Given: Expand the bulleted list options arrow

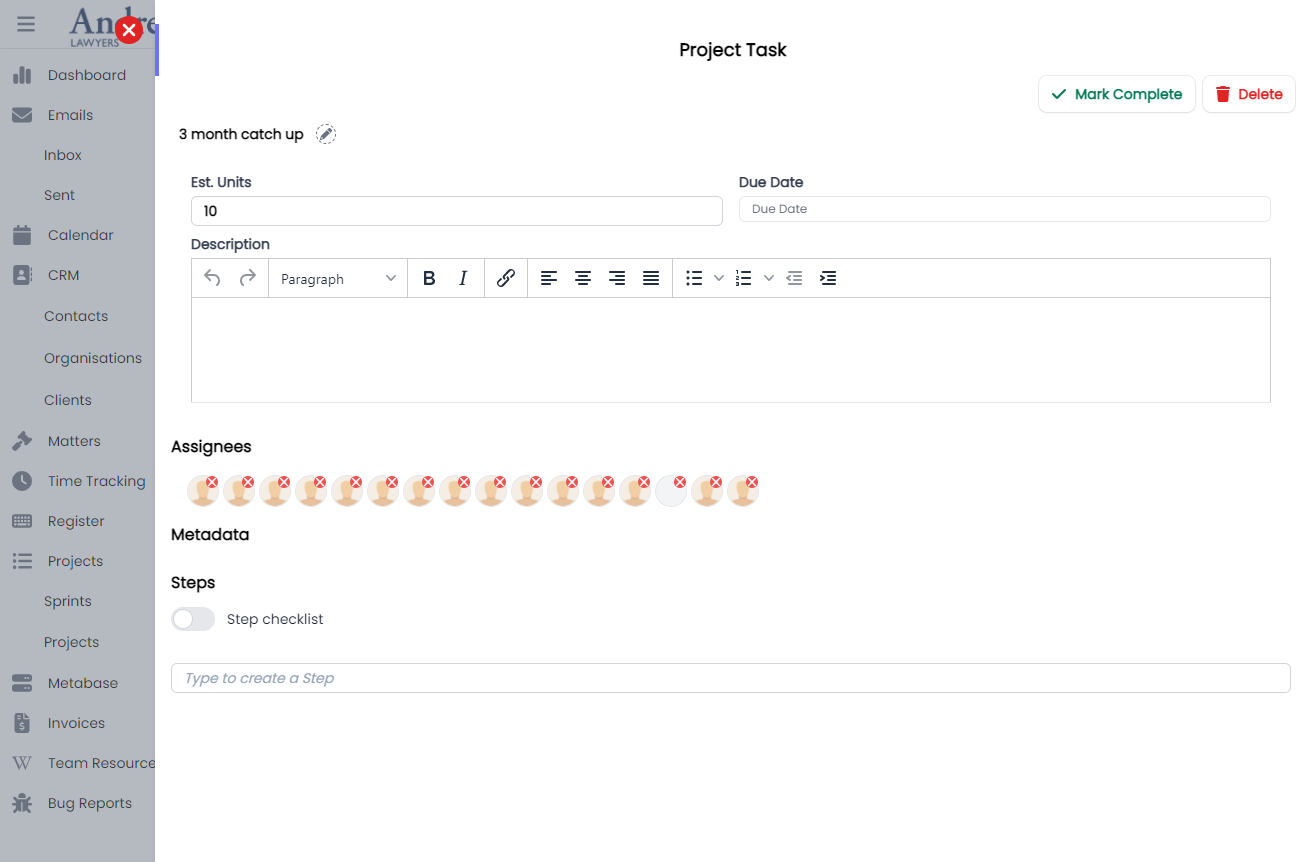Looking at the screenshot, I should click(719, 279).
